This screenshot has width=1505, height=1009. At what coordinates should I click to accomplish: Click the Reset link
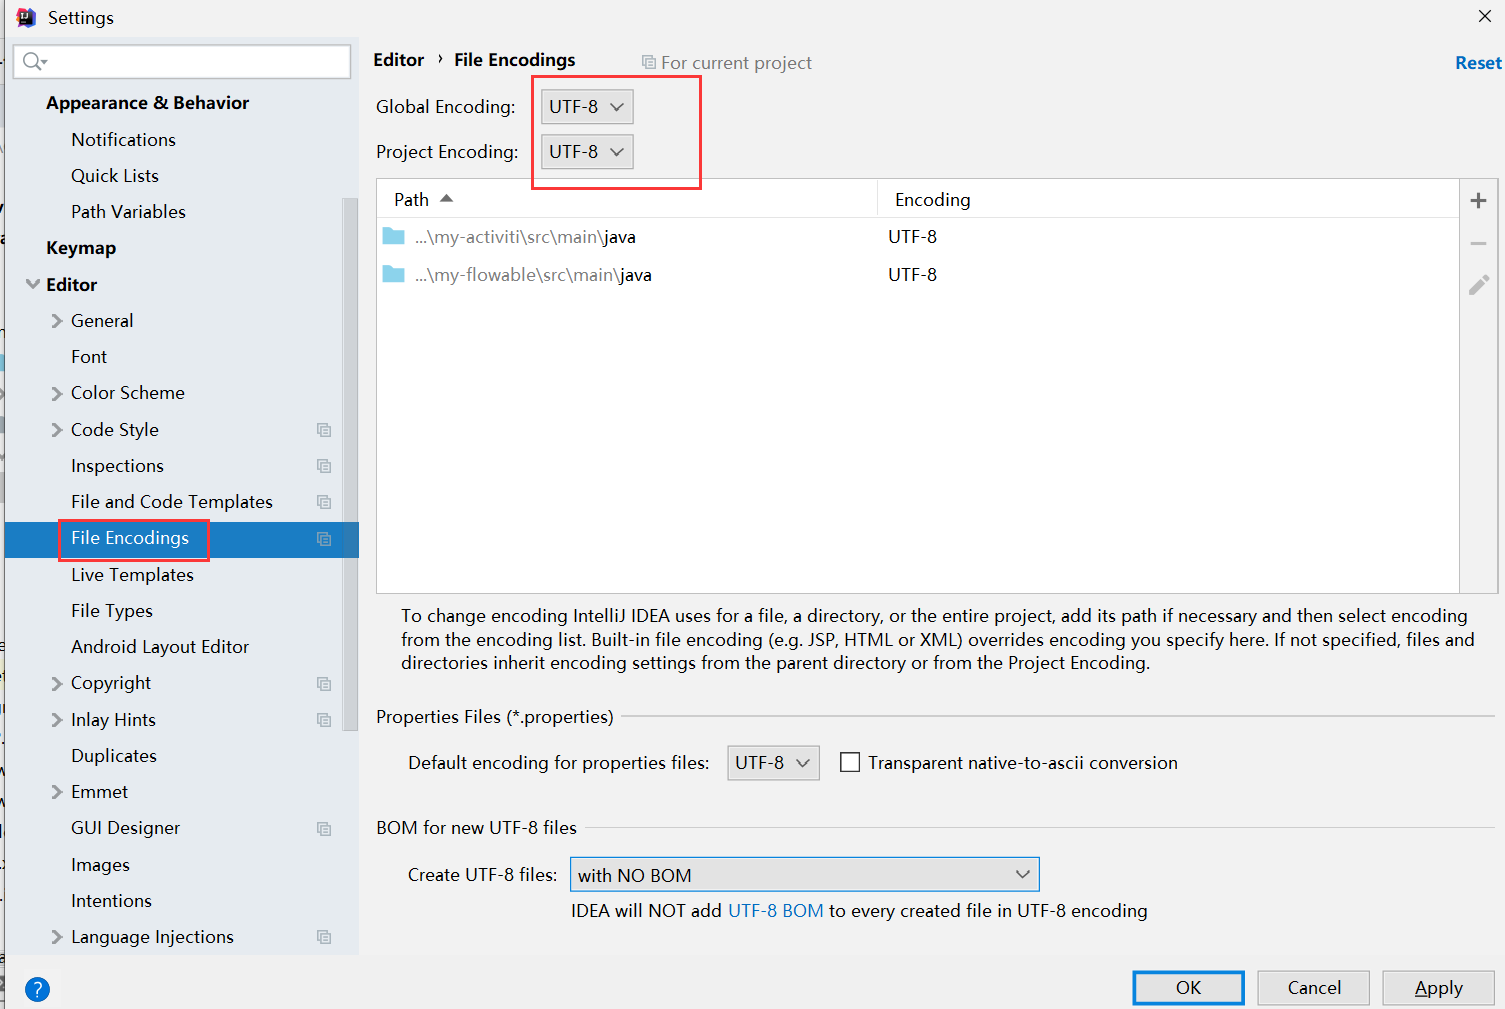coord(1478,63)
